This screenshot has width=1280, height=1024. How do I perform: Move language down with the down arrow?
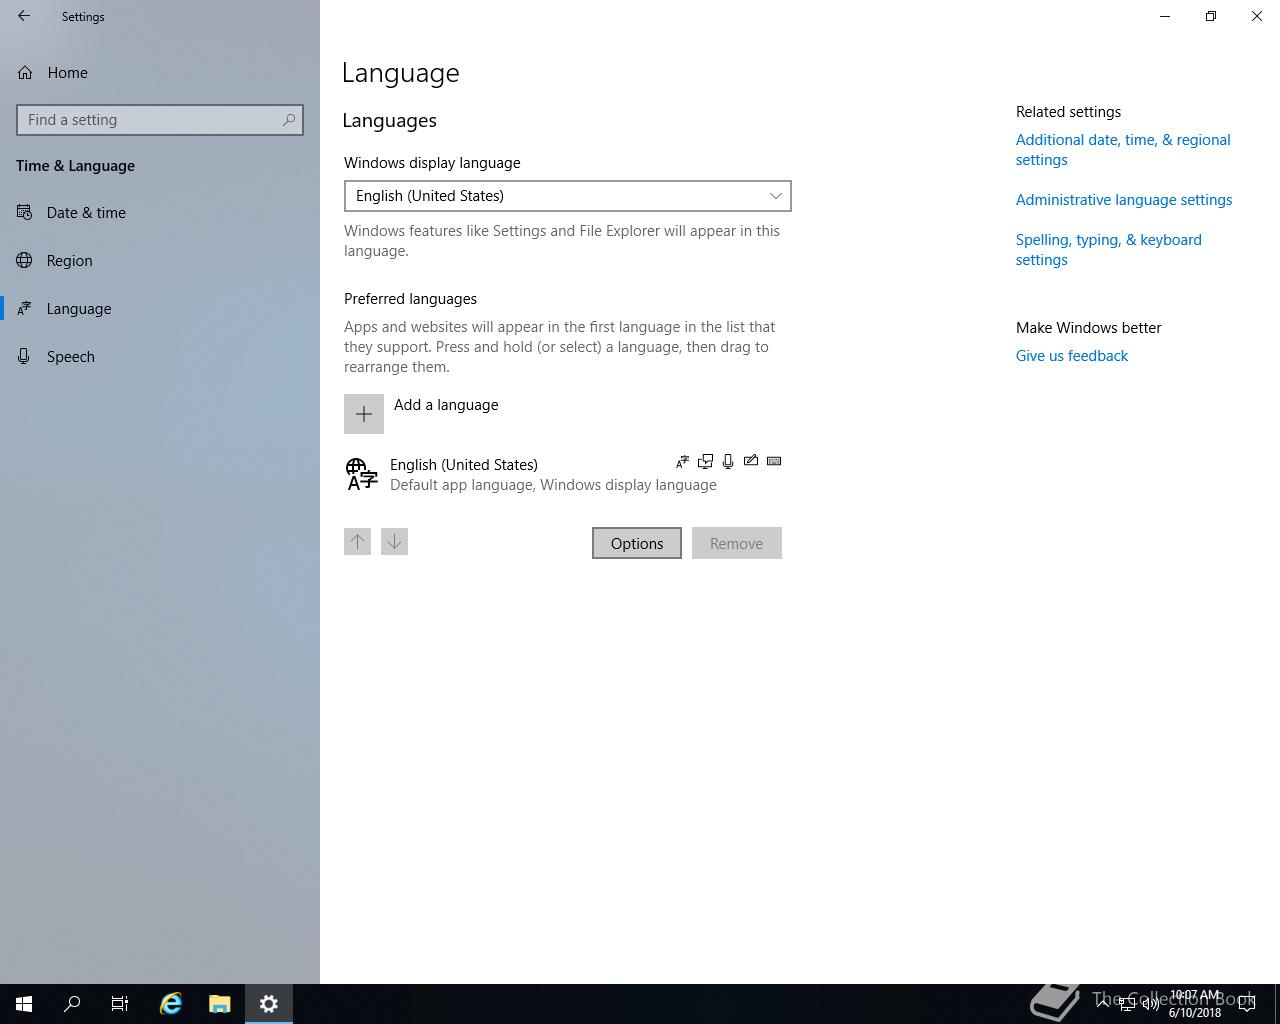tap(394, 542)
